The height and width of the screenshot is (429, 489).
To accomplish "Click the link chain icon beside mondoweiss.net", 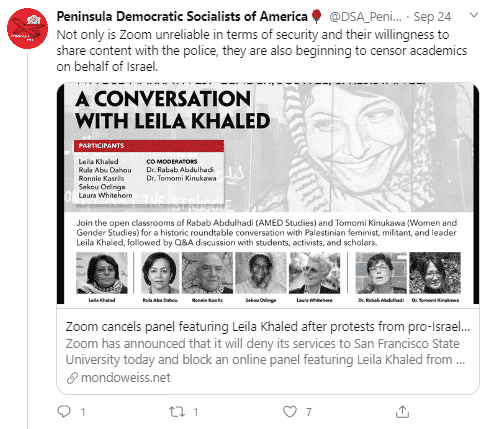I will [72, 378].
